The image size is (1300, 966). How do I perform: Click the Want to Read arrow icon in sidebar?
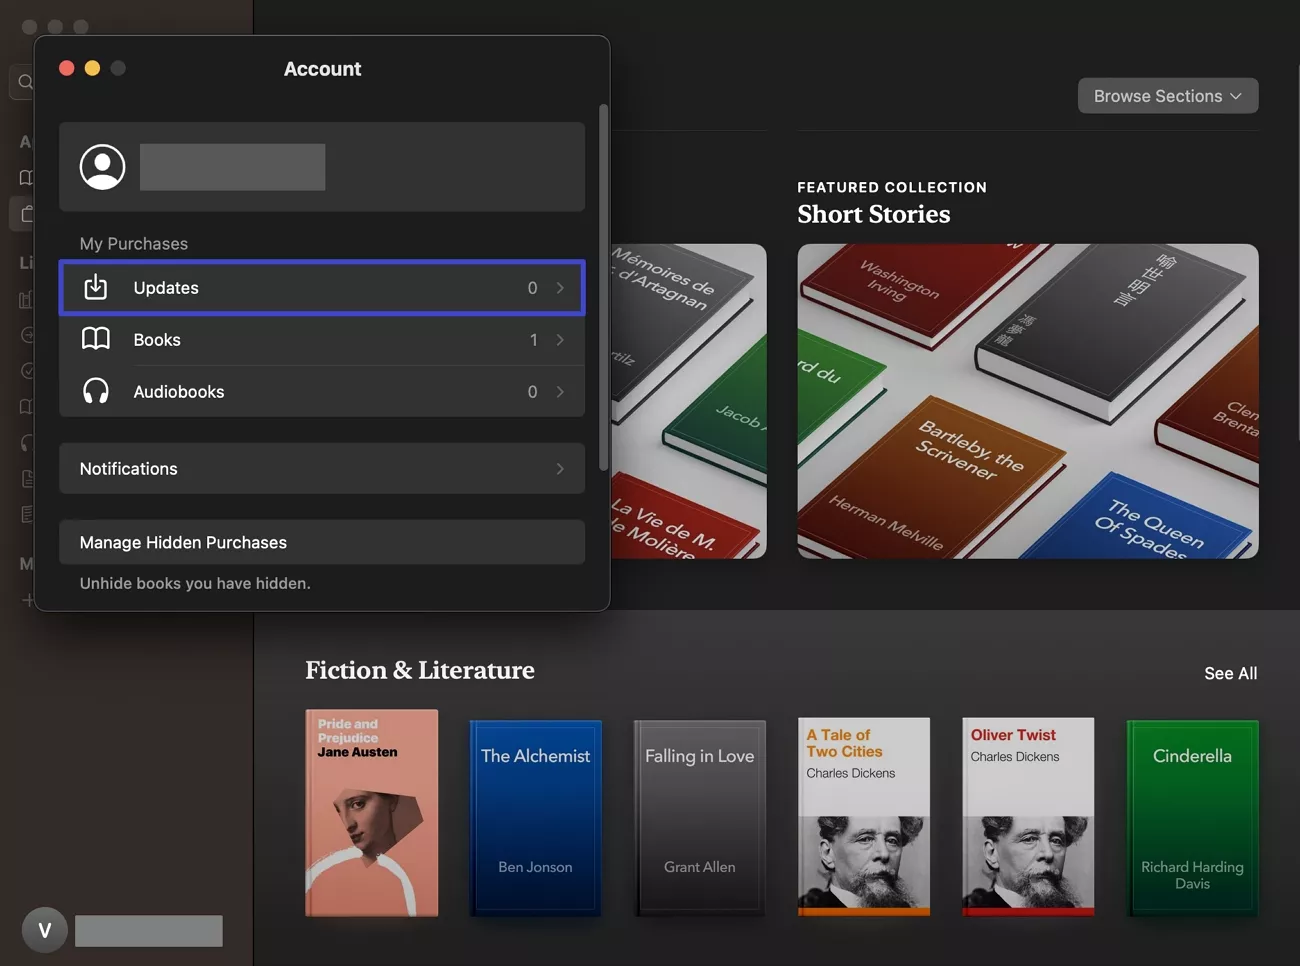click(27, 334)
